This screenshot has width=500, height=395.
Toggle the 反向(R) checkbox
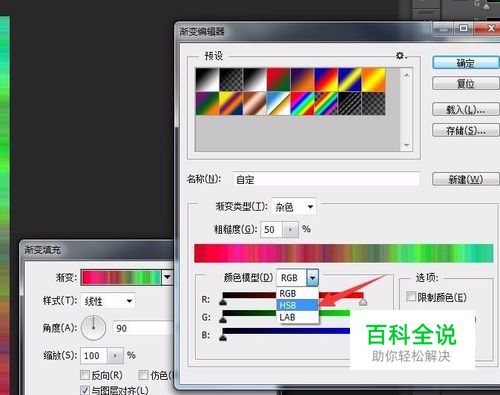click(85, 375)
